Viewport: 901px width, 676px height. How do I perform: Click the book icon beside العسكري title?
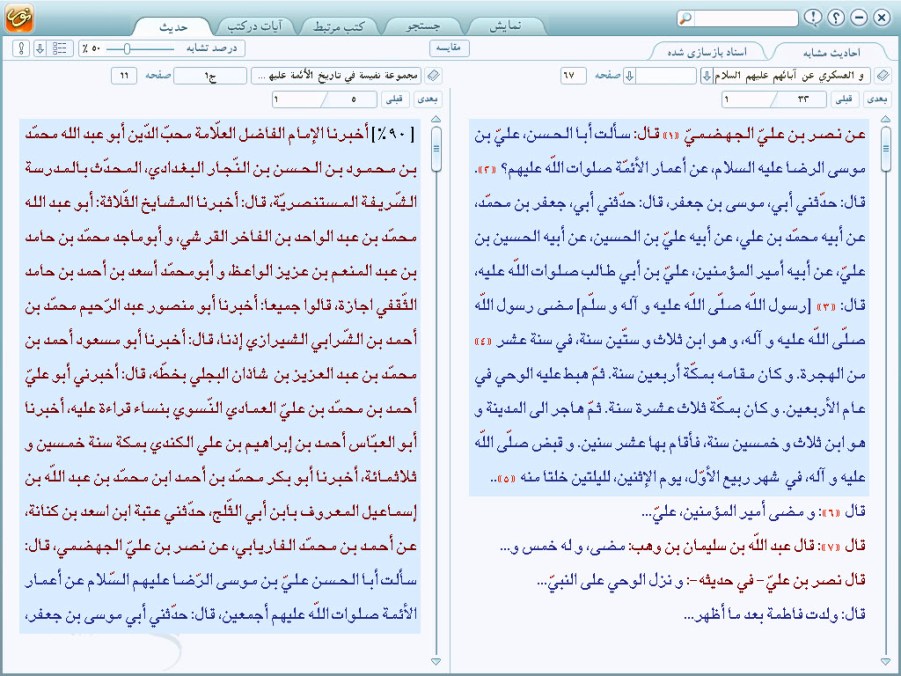pyautogui.click(x=883, y=75)
